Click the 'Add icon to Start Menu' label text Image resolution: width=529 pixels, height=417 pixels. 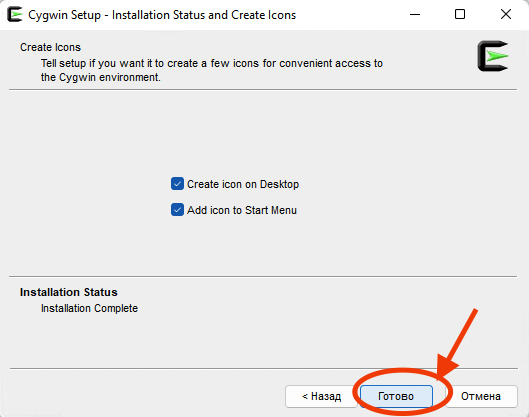[x=242, y=210]
